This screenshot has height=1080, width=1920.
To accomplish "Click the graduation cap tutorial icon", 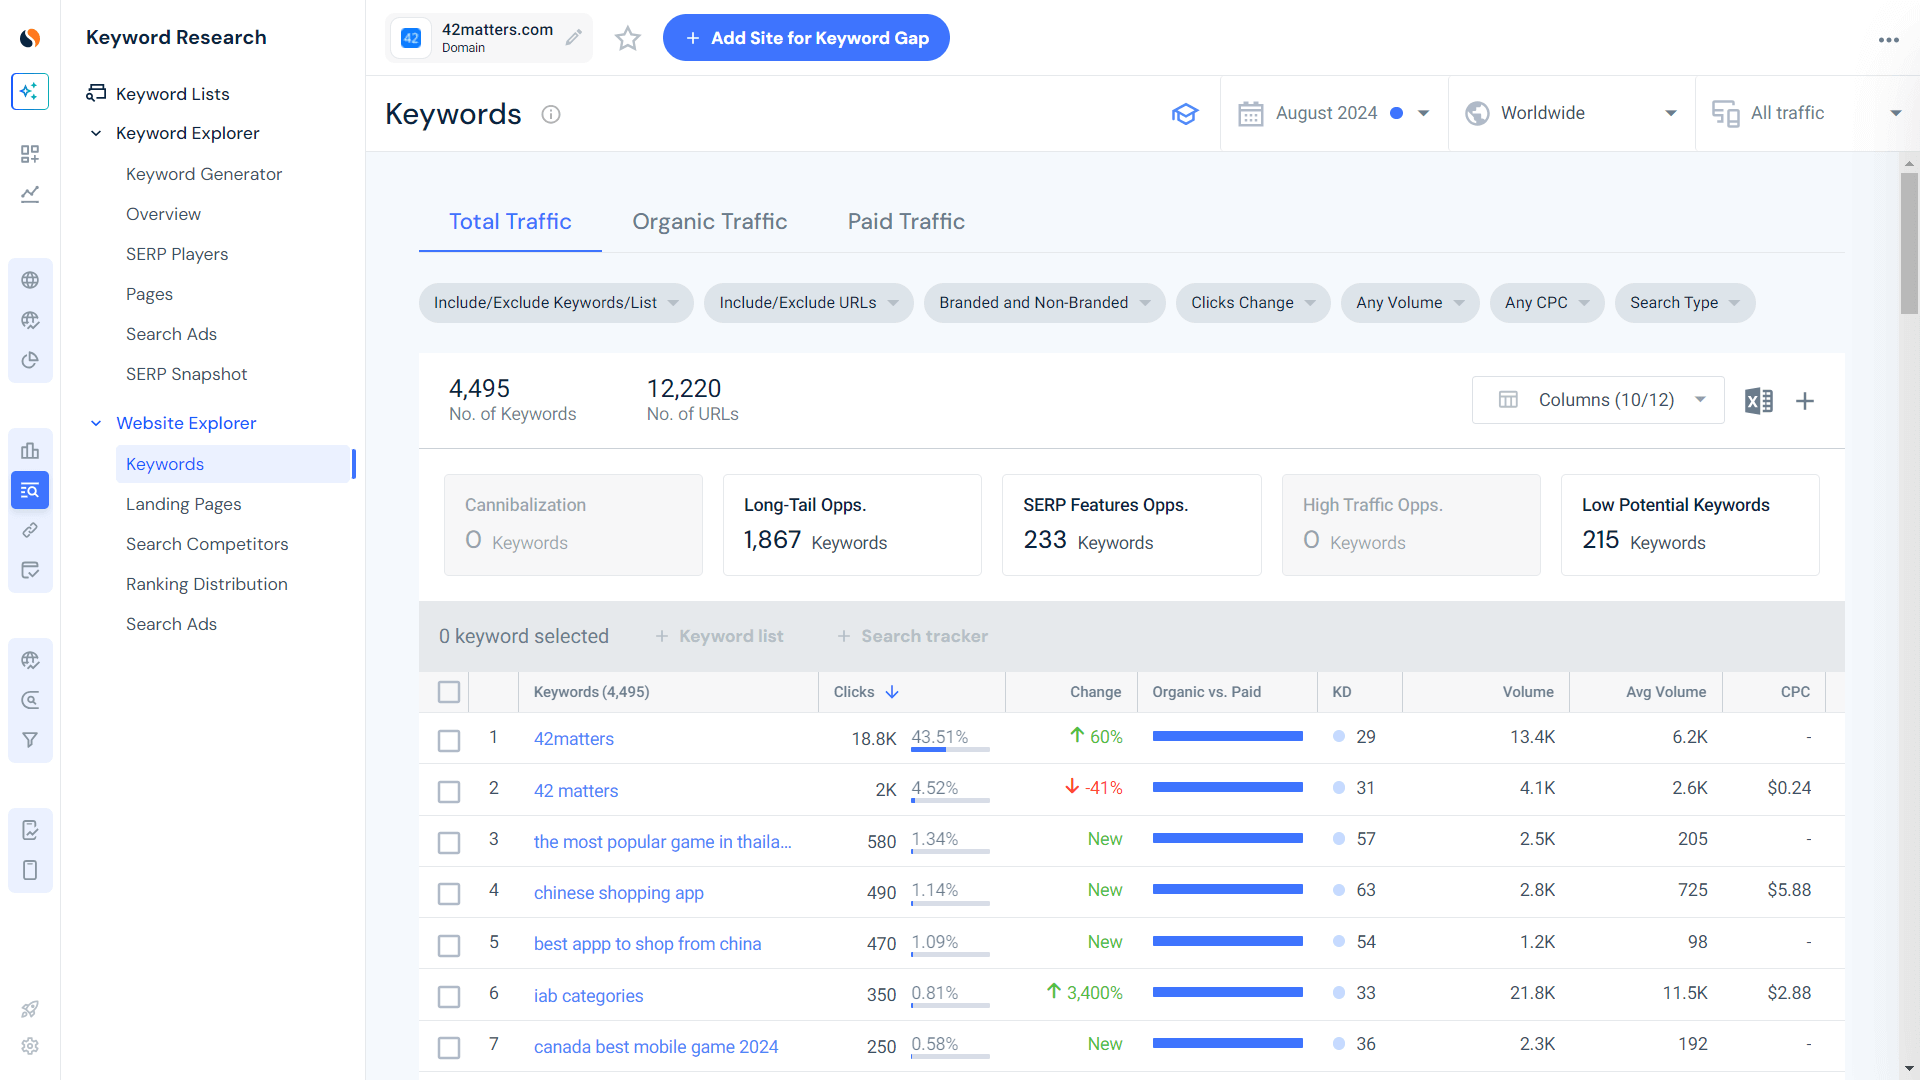I will point(1185,114).
